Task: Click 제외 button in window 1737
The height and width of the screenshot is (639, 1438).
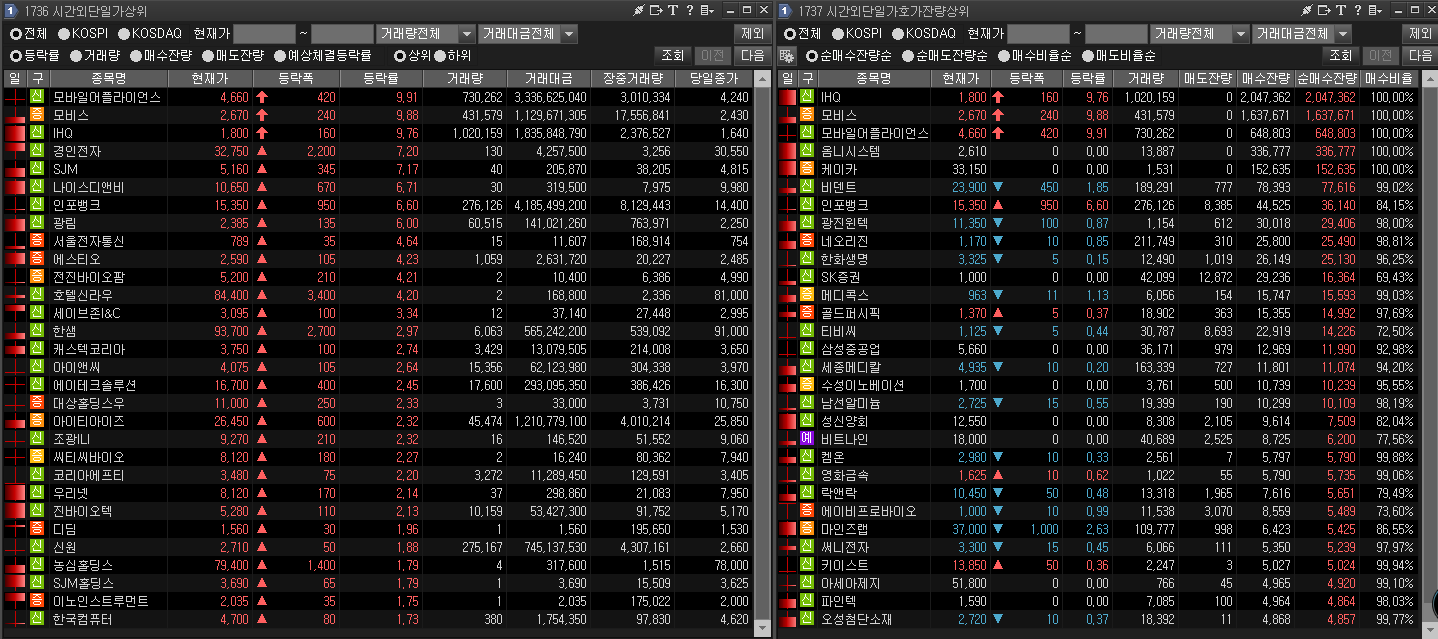Action: pyautogui.click(x=1421, y=33)
